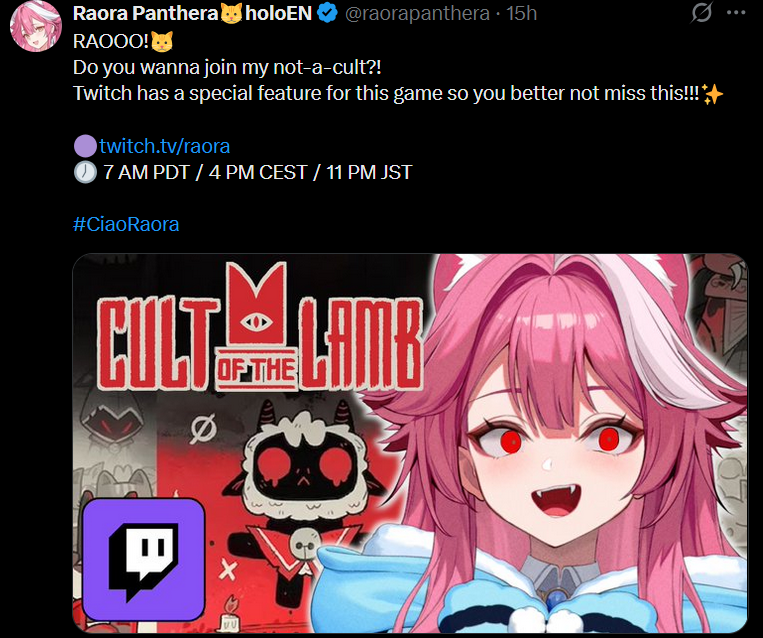This screenshot has width=763, height=638.
Task: Click the cat emoji after RAOOO!
Action: click(162, 41)
